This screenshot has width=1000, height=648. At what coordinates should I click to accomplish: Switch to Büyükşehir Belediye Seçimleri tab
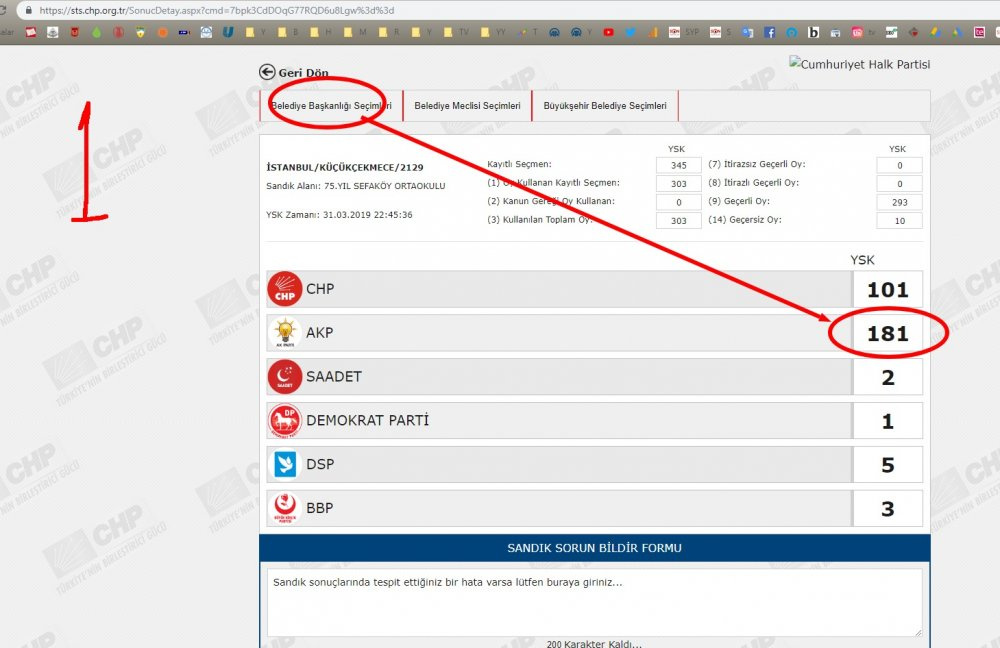click(605, 106)
